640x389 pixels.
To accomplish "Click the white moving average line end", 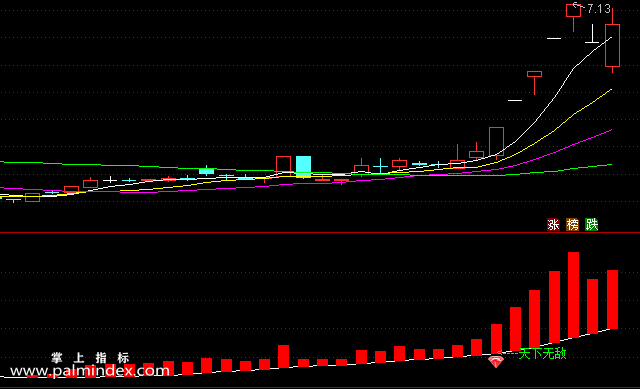I will tap(611, 38).
